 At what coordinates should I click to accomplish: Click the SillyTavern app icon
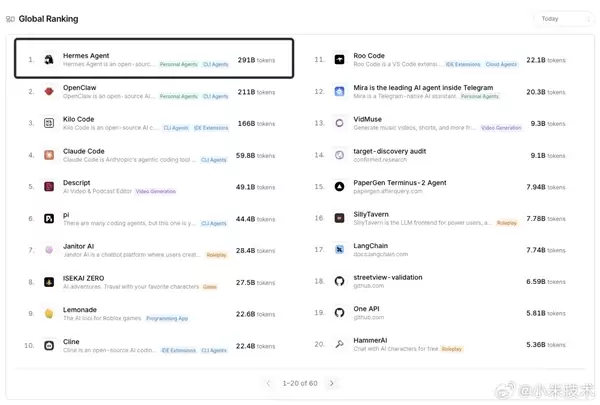(339, 218)
